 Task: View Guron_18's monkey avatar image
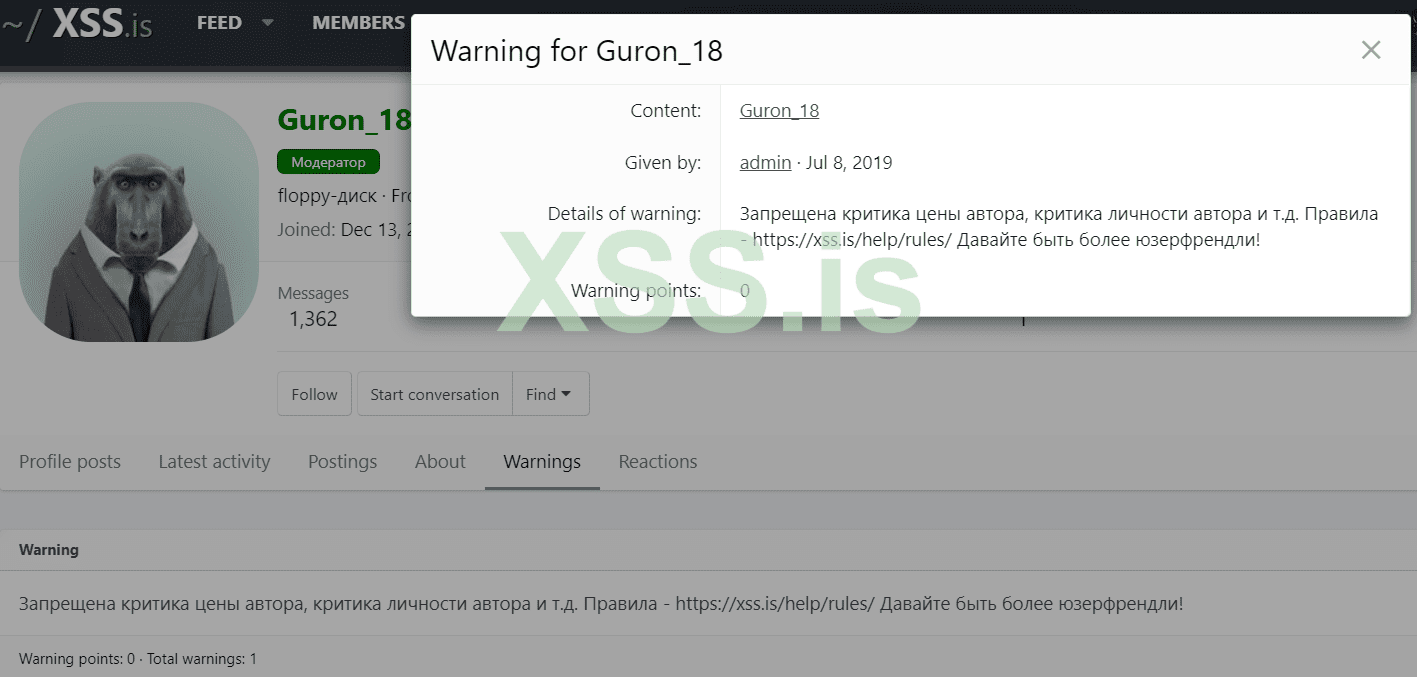(x=139, y=222)
